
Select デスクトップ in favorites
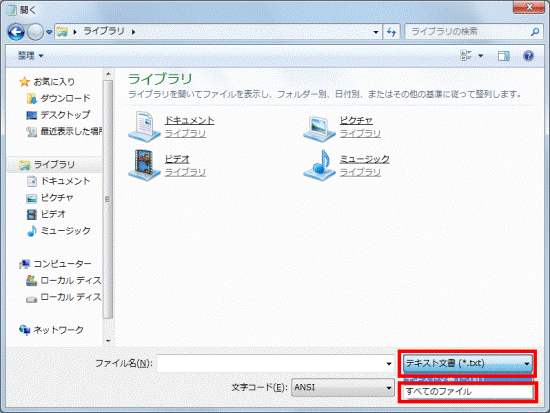click(x=65, y=115)
